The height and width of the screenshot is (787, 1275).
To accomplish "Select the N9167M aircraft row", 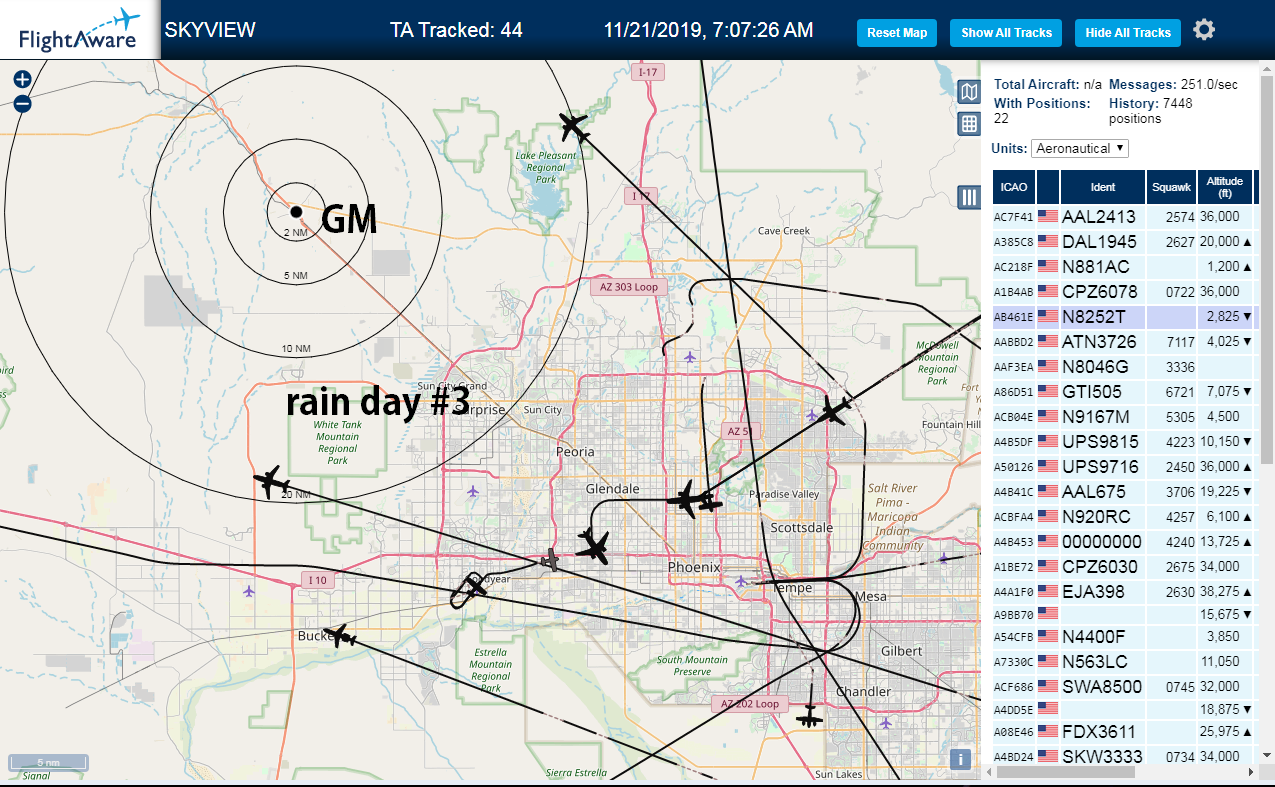I will [x=1124, y=416].
